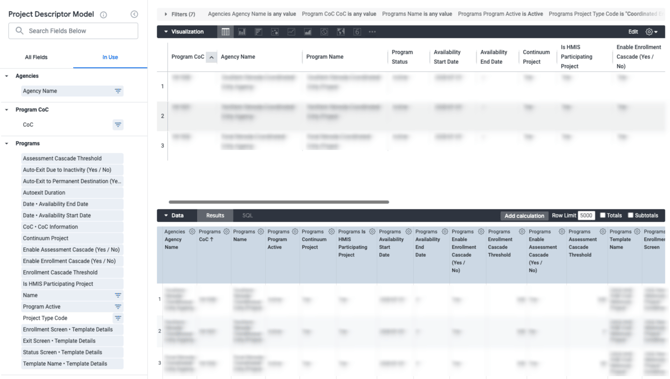Click filter icon on CoC field

(118, 125)
